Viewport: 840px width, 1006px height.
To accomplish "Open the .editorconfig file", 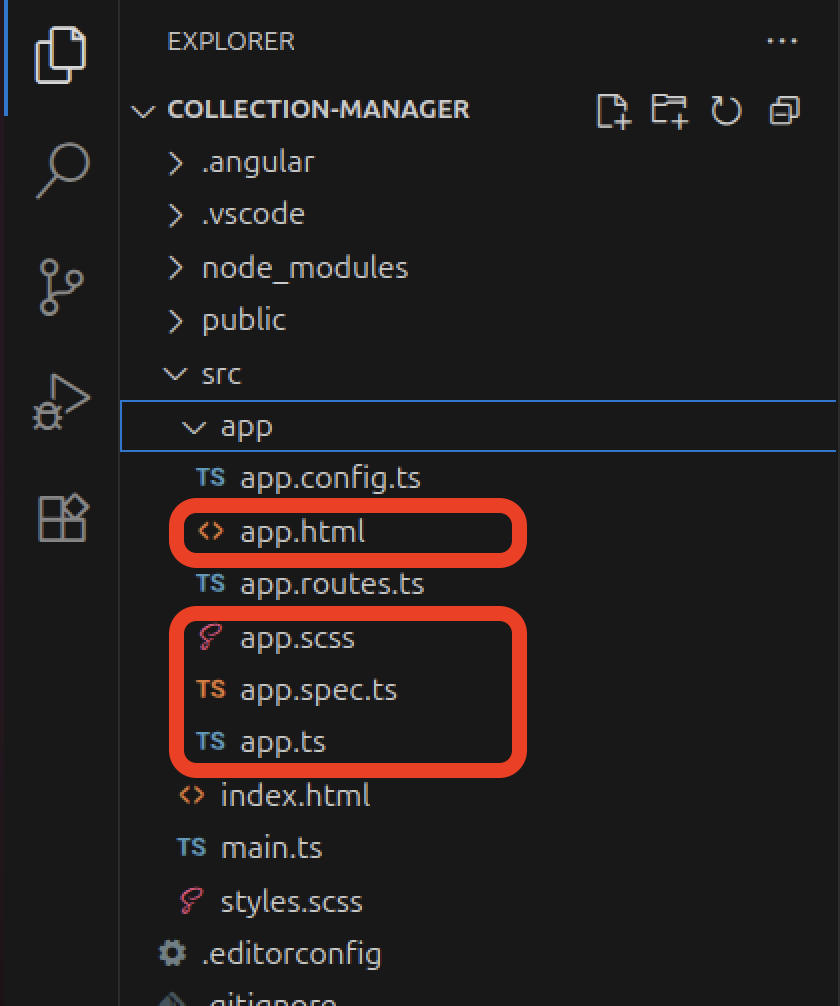I will pos(291,954).
